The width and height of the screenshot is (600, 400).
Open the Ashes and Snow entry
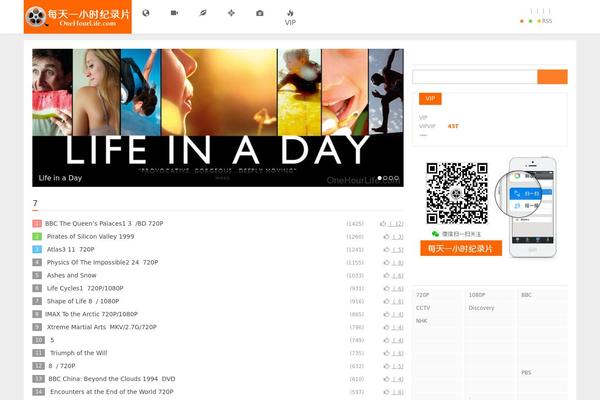click(72, 276)
